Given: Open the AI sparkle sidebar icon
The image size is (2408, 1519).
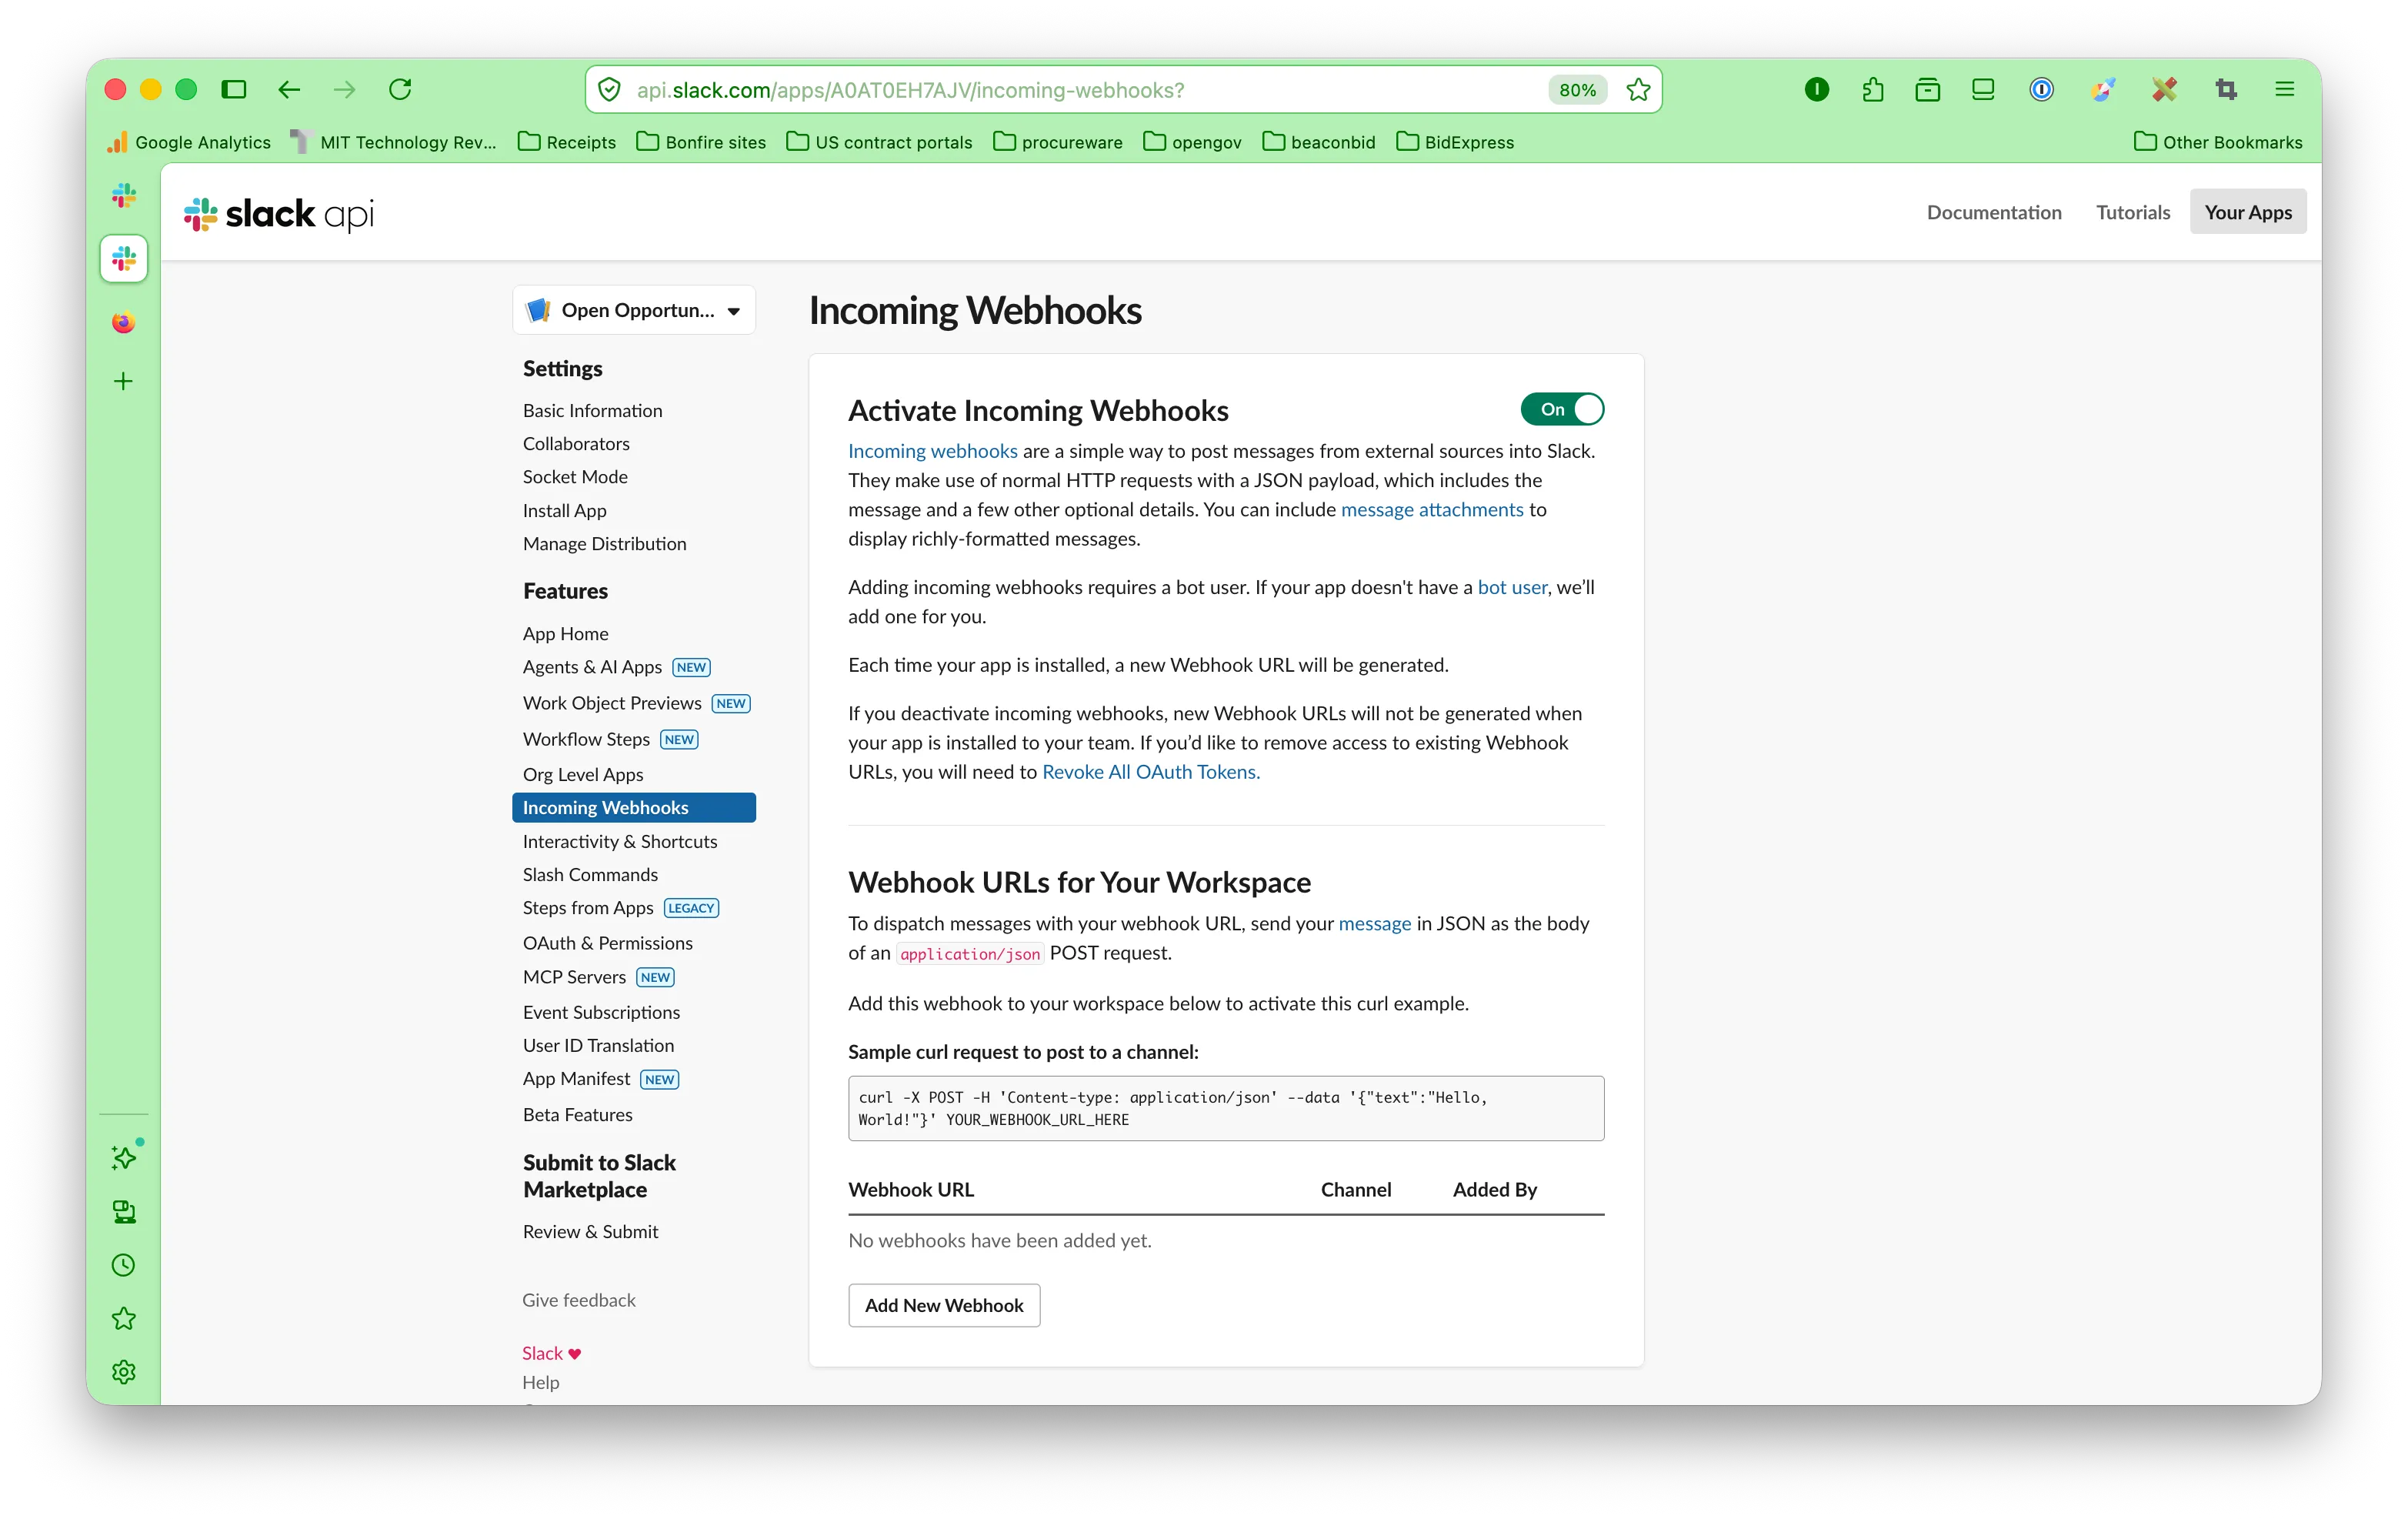Looking at the screenshot, I should [124, 1157].
